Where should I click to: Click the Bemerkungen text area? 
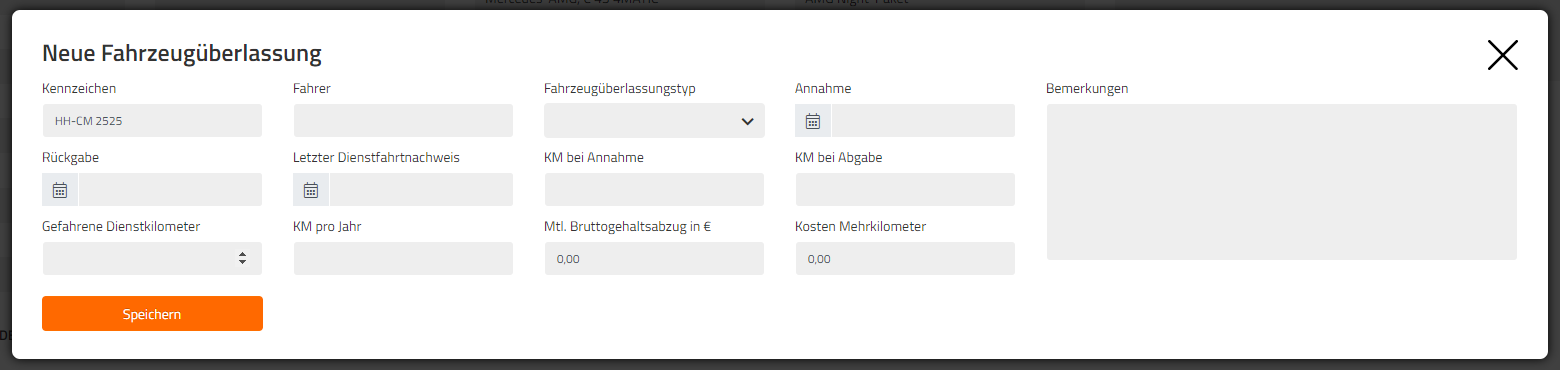tap(1281, 182)
